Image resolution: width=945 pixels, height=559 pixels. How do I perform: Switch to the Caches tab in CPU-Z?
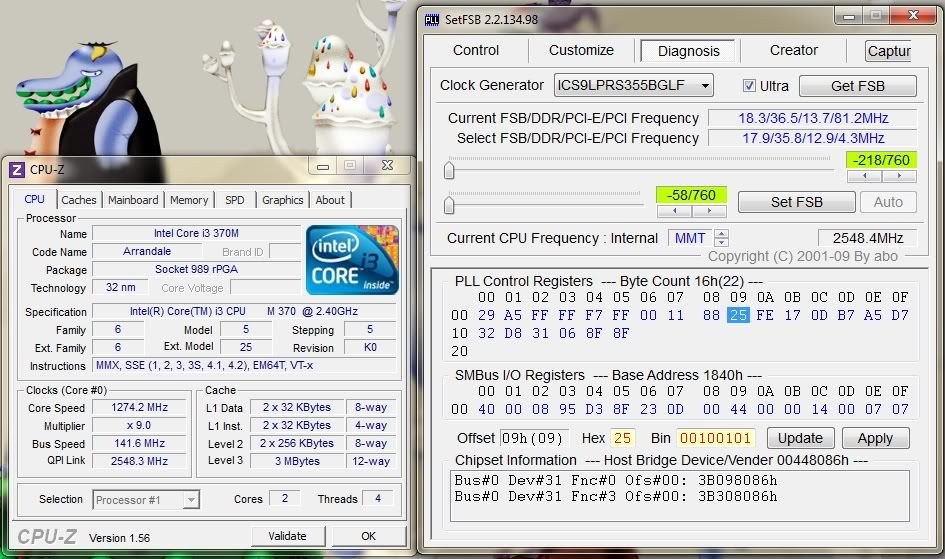tap(78, 200)
